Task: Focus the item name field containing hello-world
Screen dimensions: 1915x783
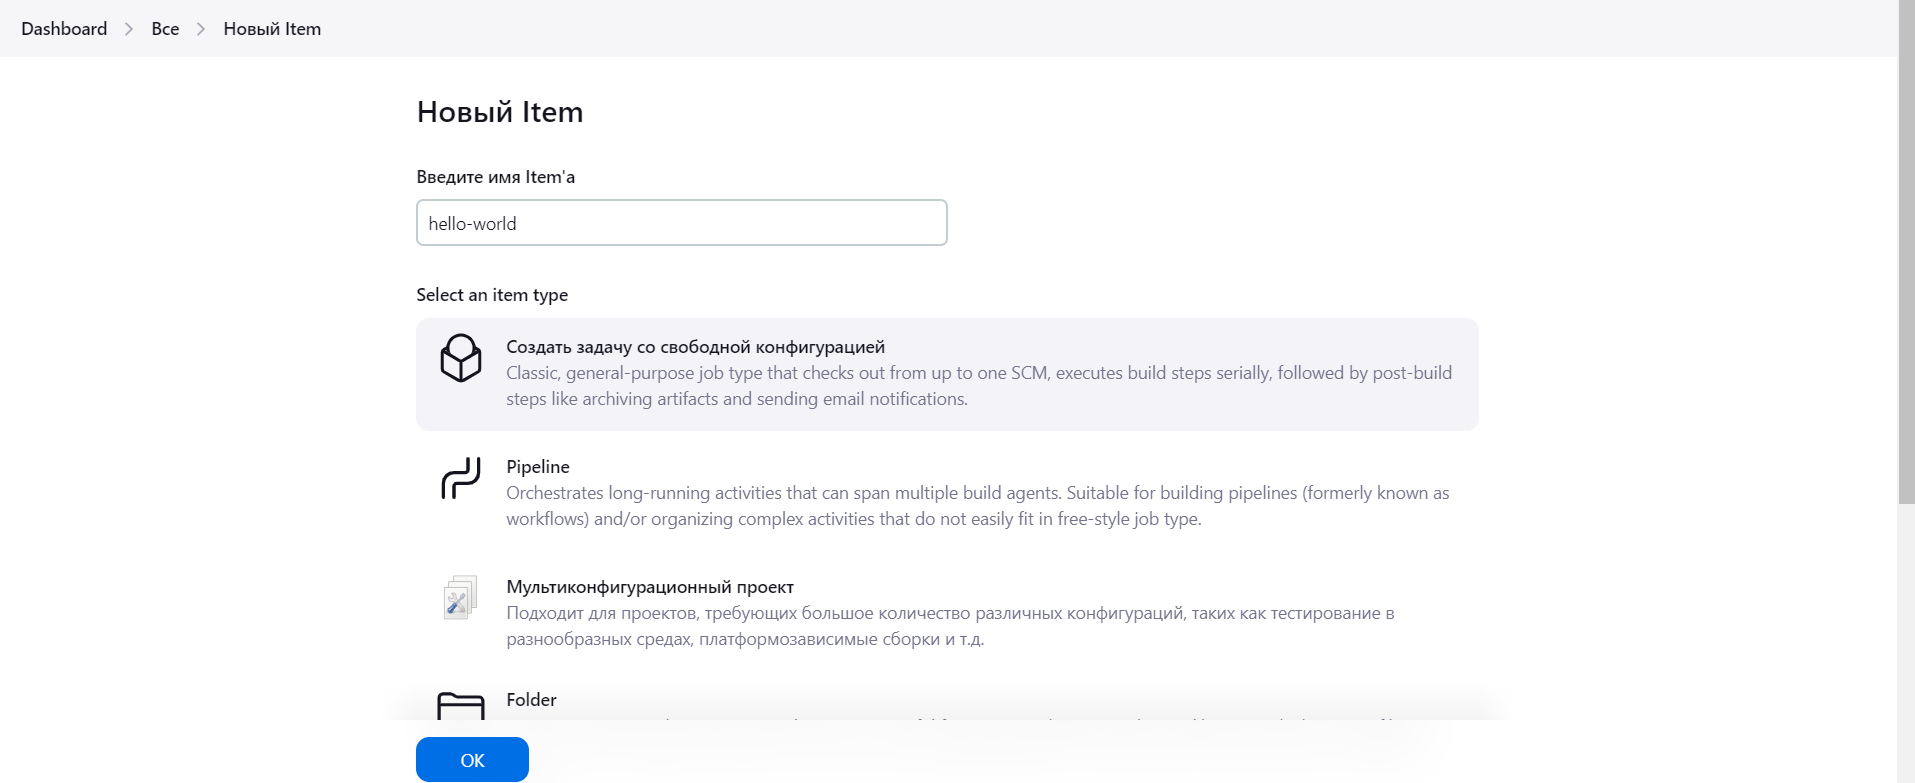Action: (682, 223)
